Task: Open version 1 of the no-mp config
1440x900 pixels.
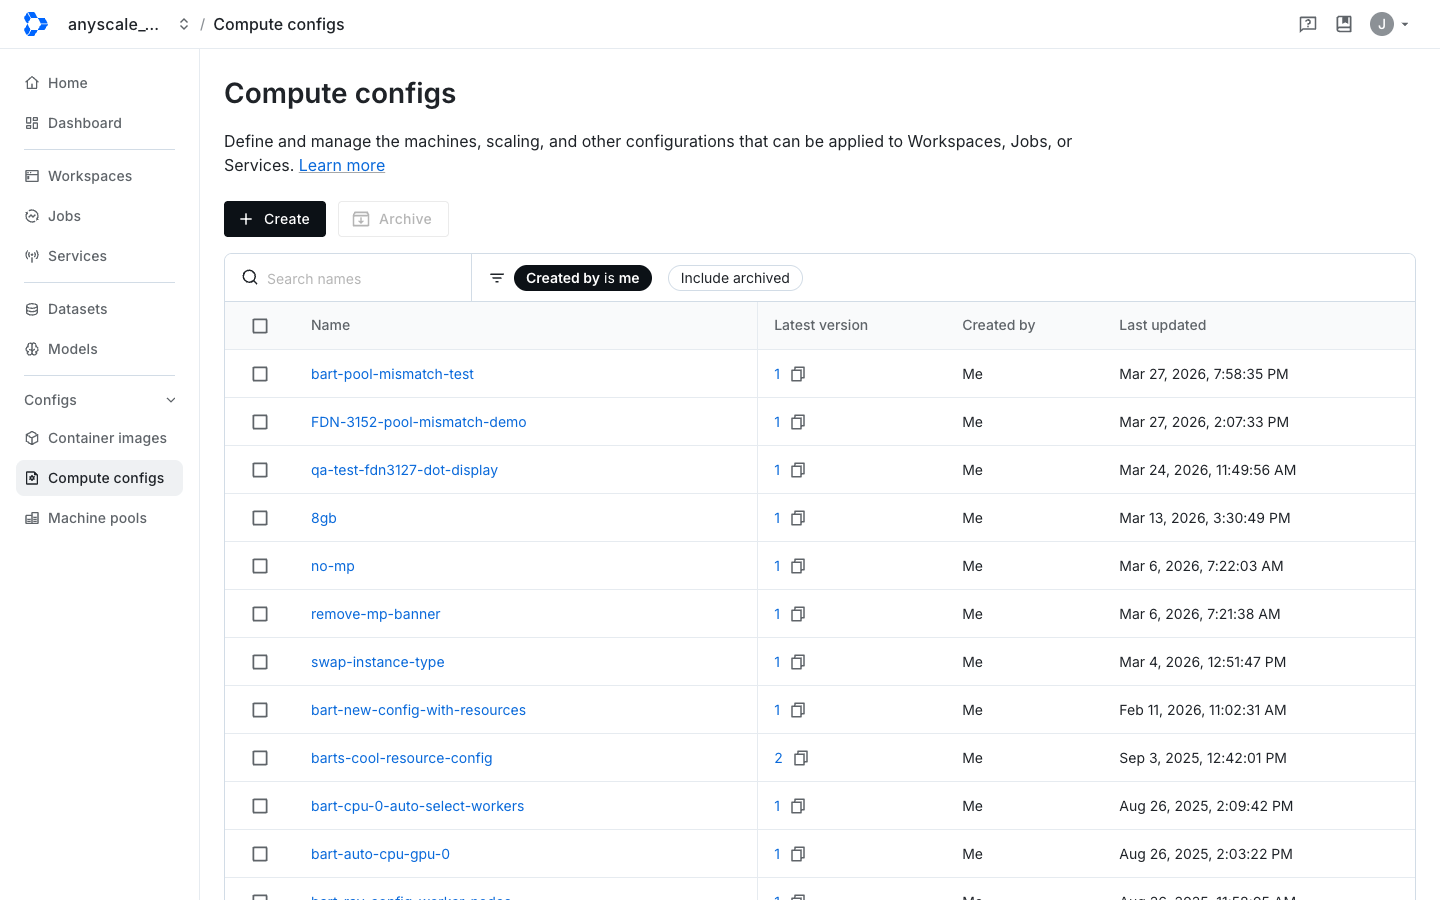Action: coord(777,566)
